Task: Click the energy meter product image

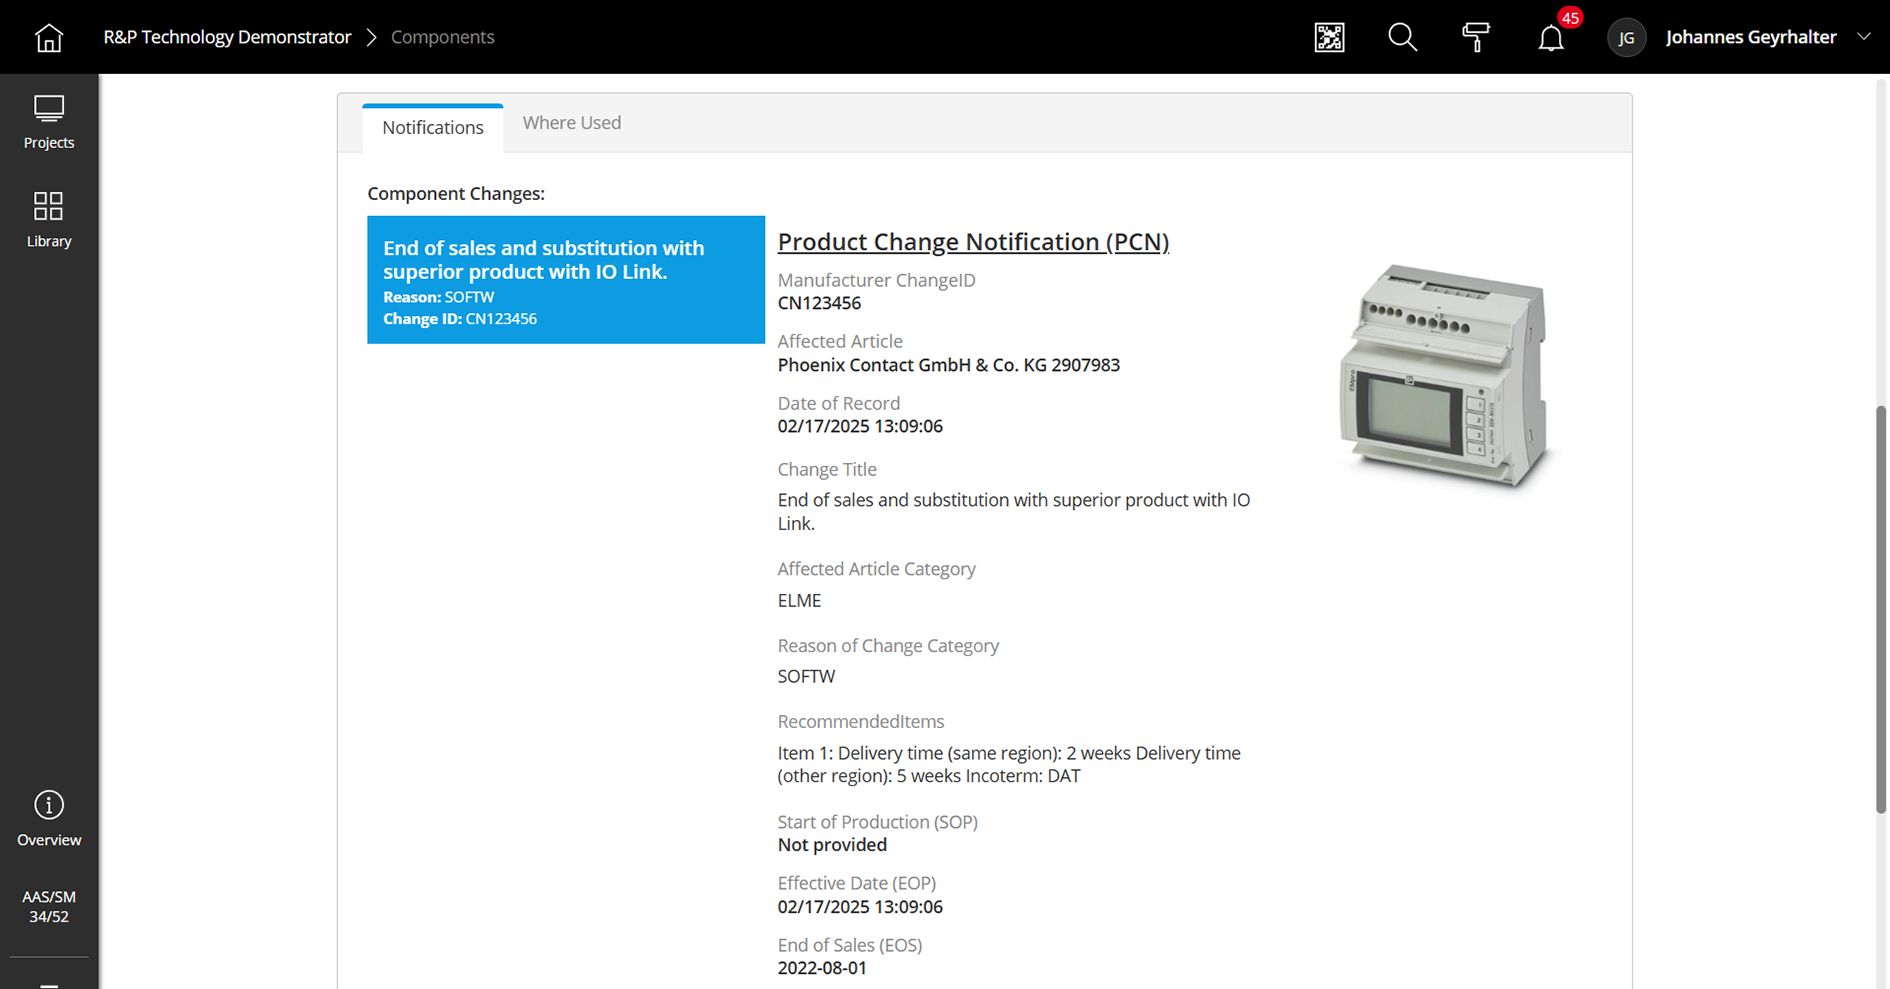Action: tap(1446, 376)
